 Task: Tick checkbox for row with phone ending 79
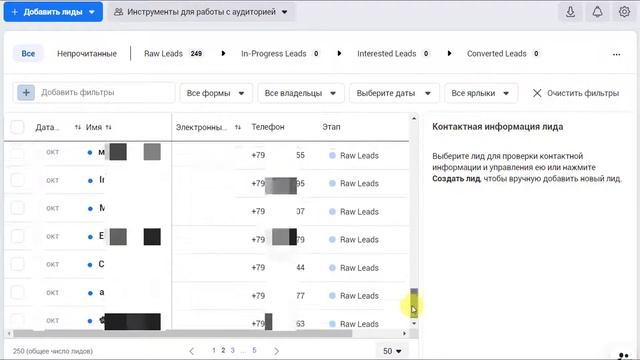[x=17, y=236]
